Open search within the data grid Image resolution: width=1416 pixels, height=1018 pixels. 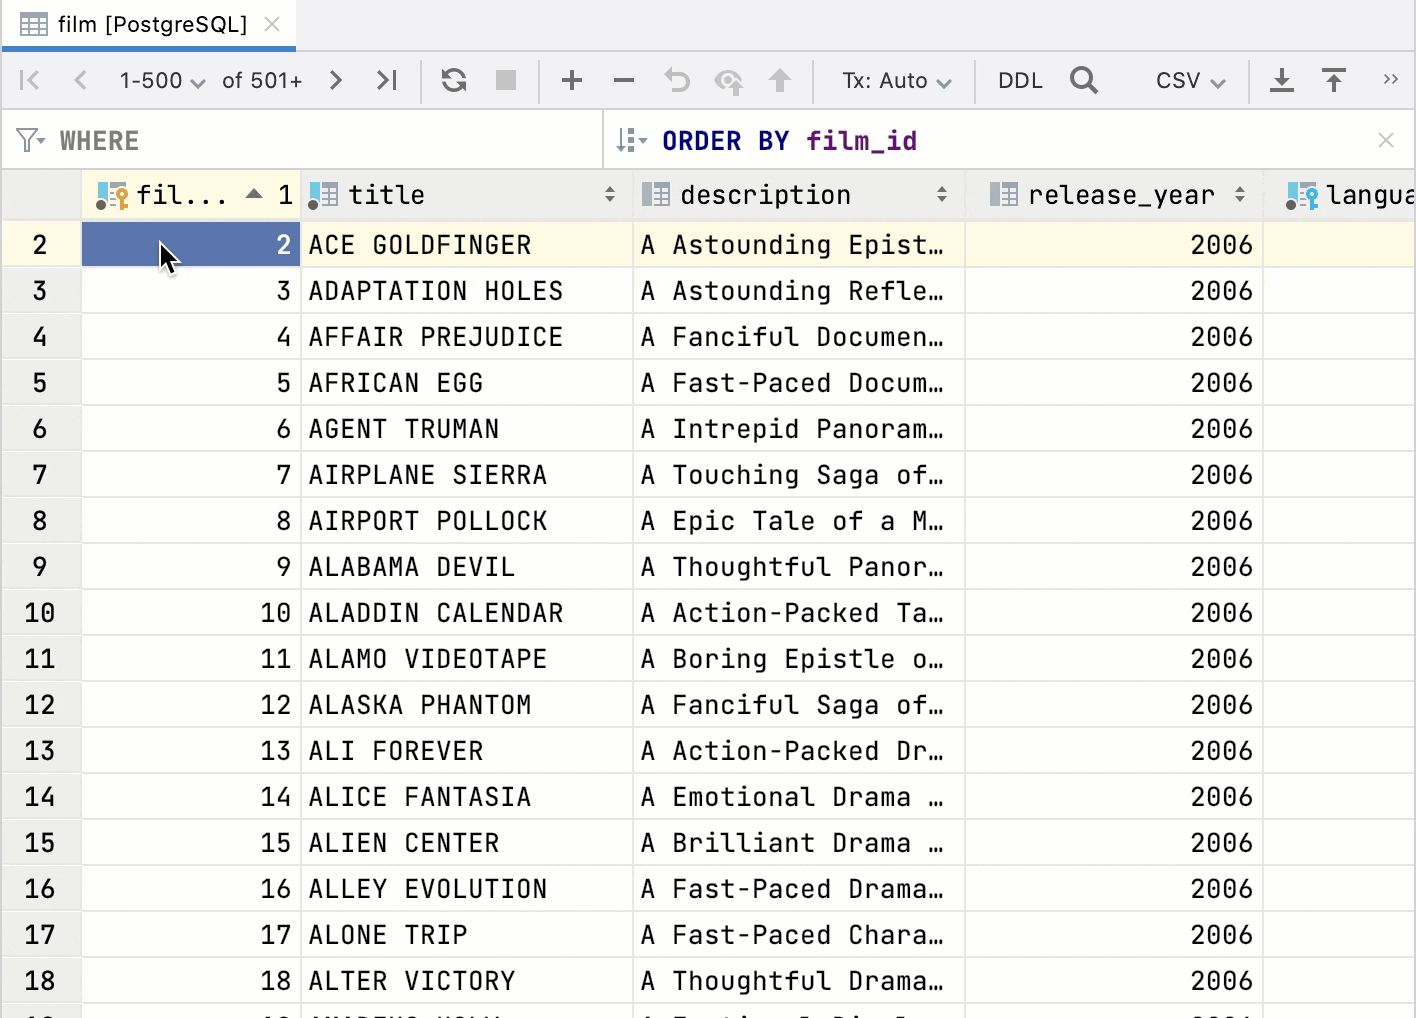click(1084, 80)
